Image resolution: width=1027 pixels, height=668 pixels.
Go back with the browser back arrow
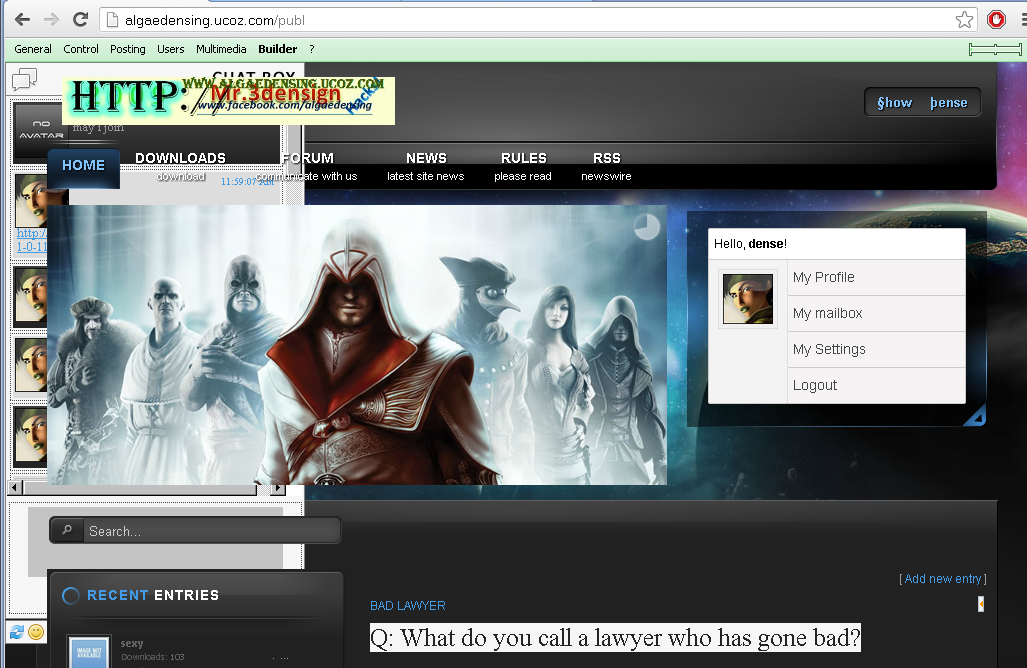pyautogui.click(x=22, y=20)
